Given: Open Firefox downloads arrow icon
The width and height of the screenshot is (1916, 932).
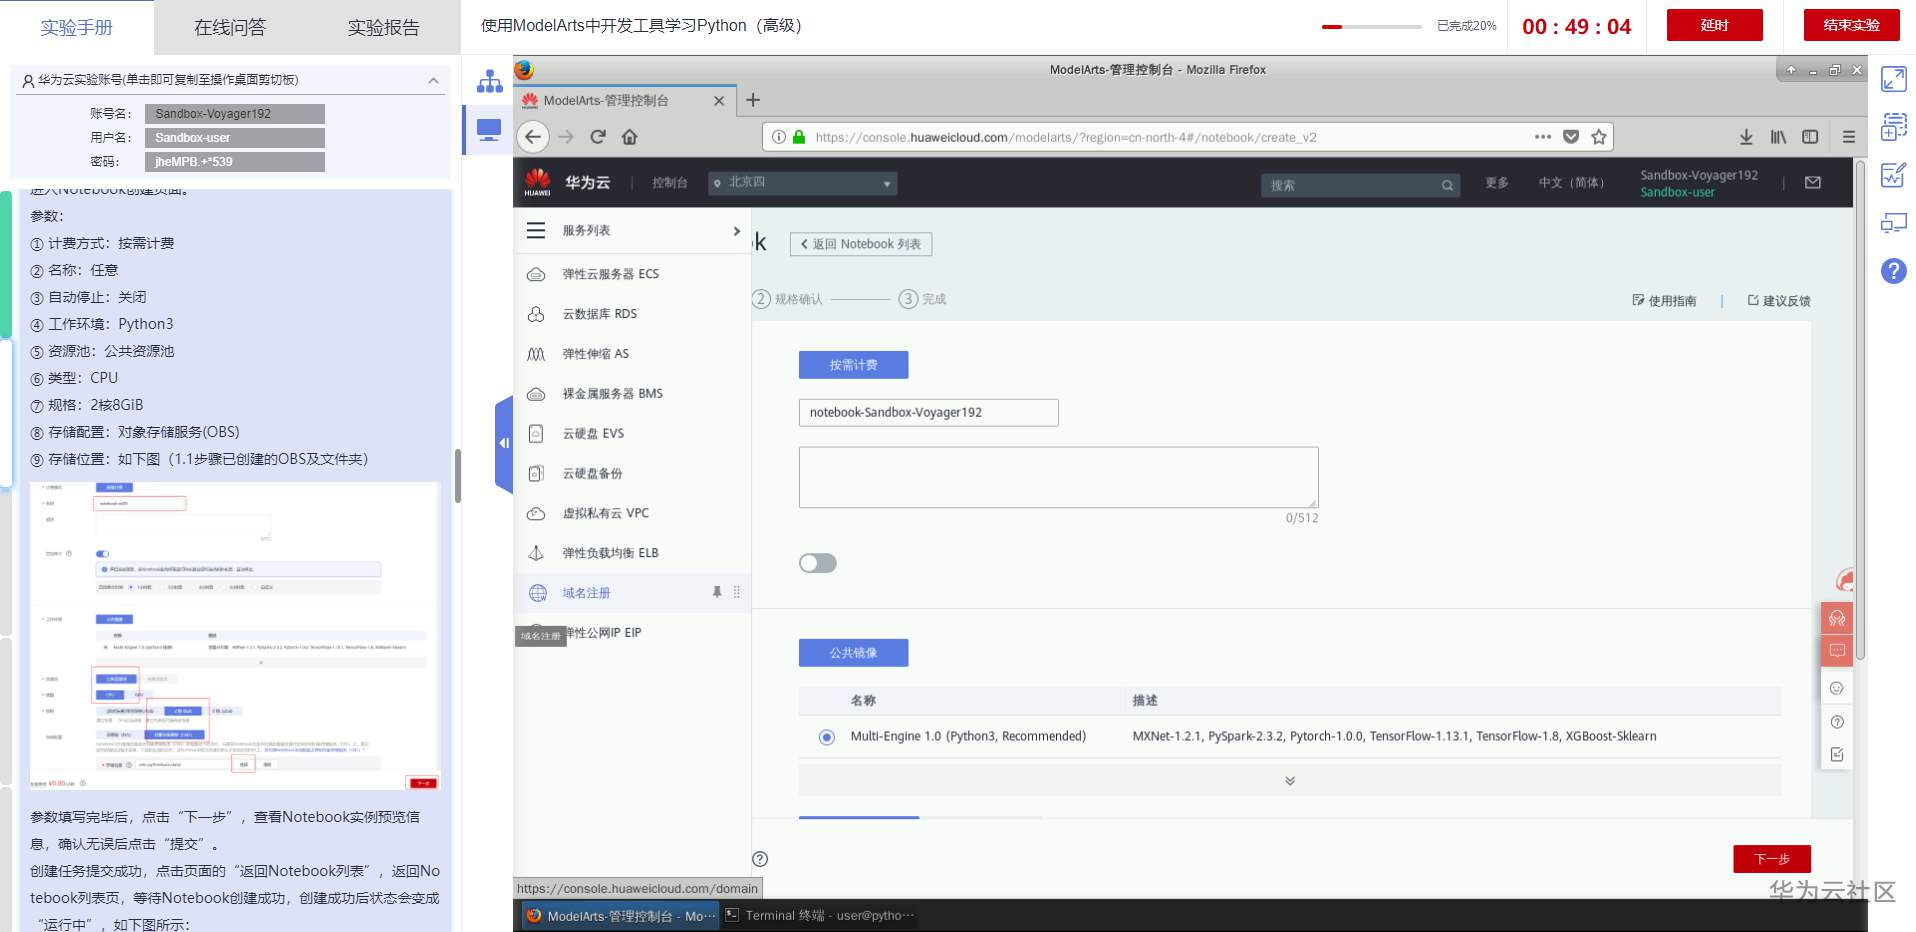Looking at the screenshot, I should tap(1746, 137).
